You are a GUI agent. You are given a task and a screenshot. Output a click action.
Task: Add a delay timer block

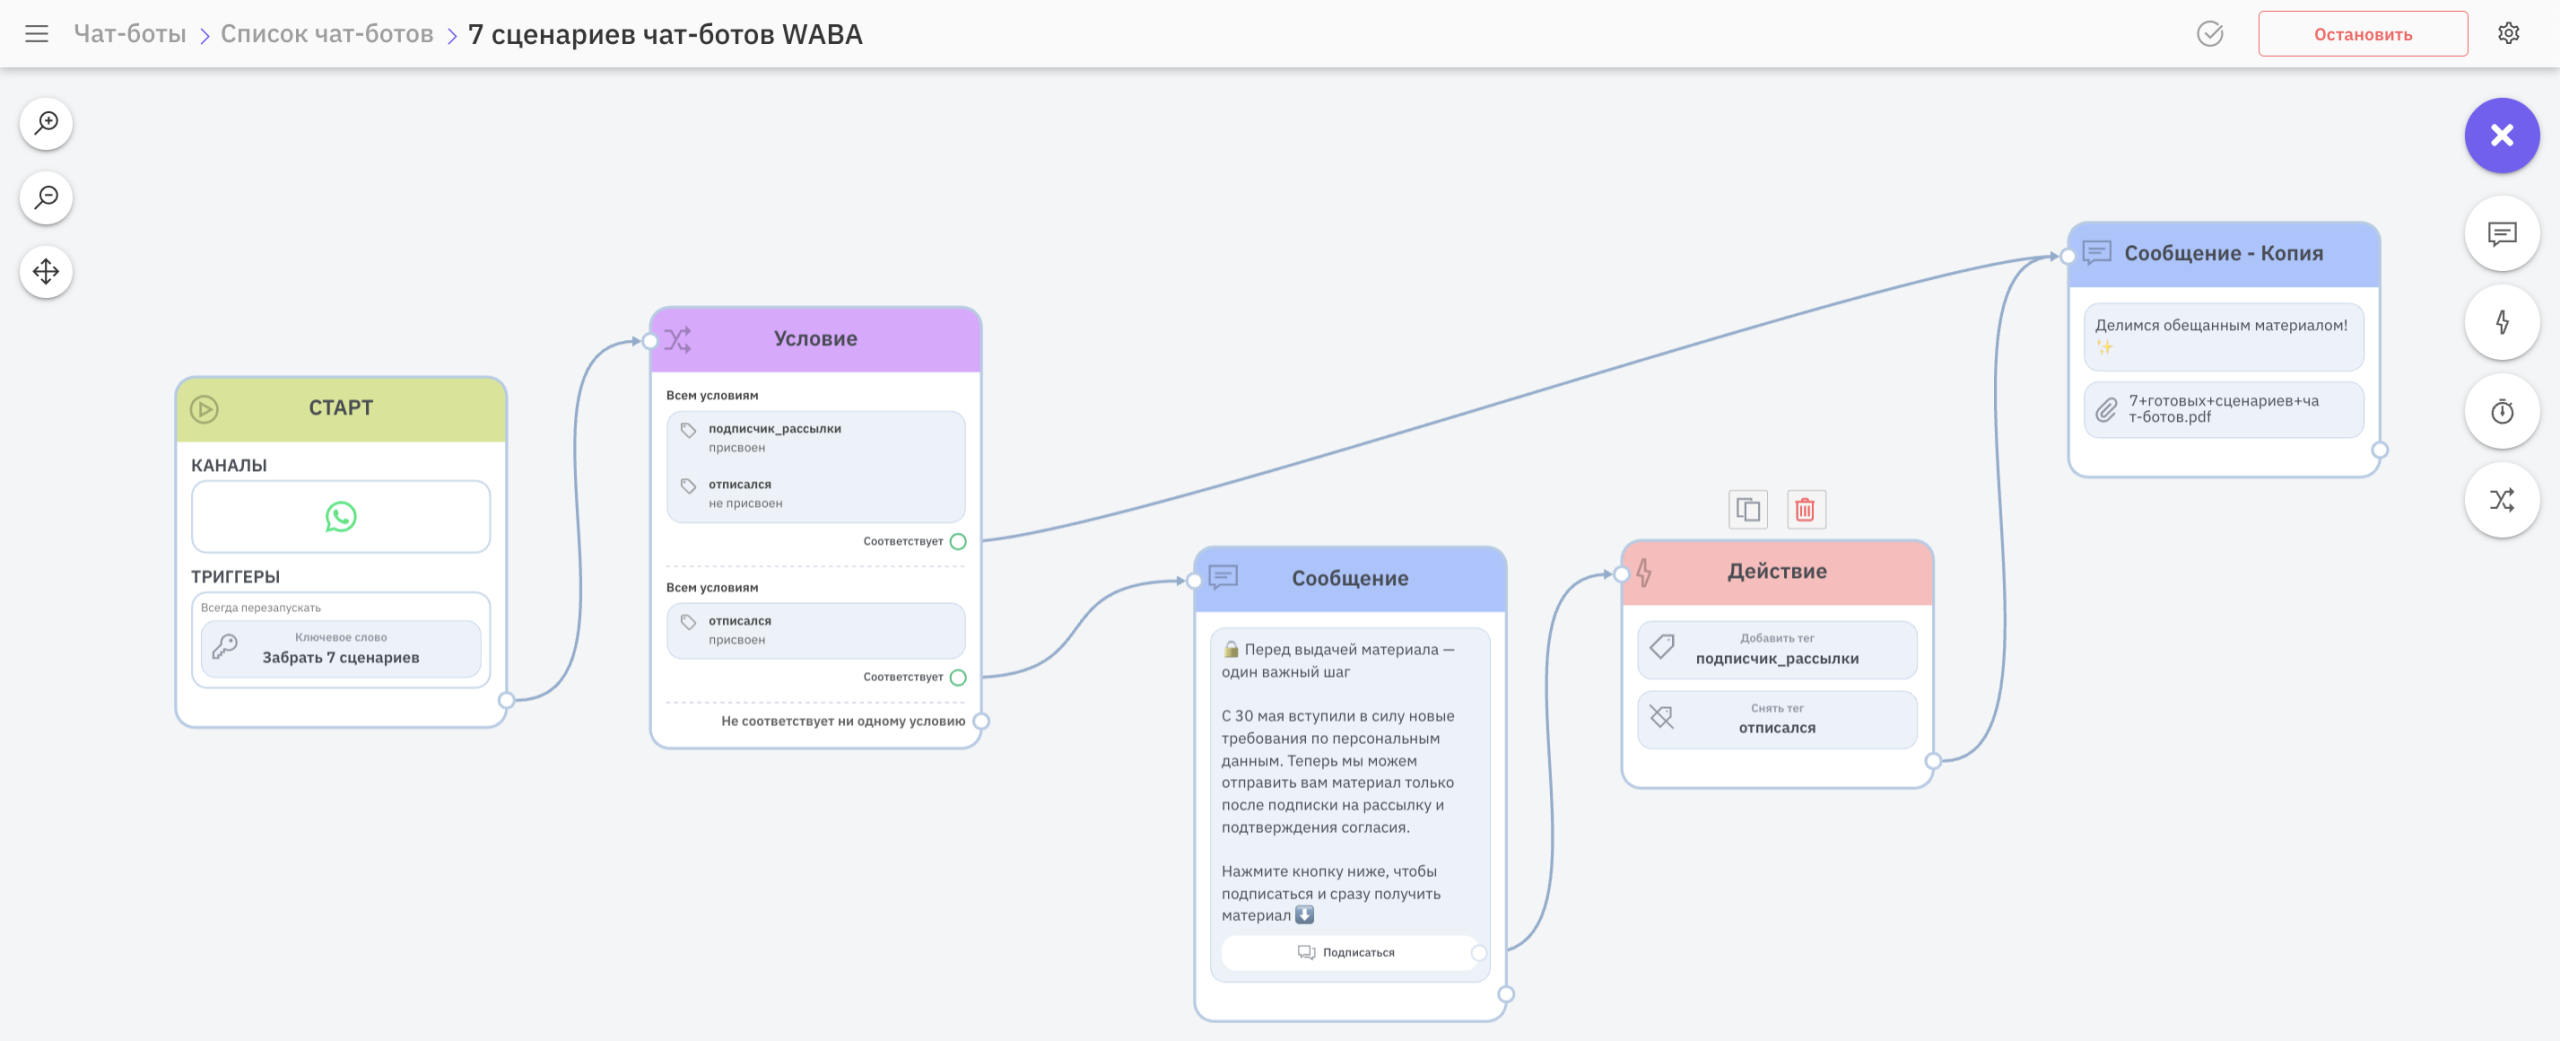tap(2501, 412)
